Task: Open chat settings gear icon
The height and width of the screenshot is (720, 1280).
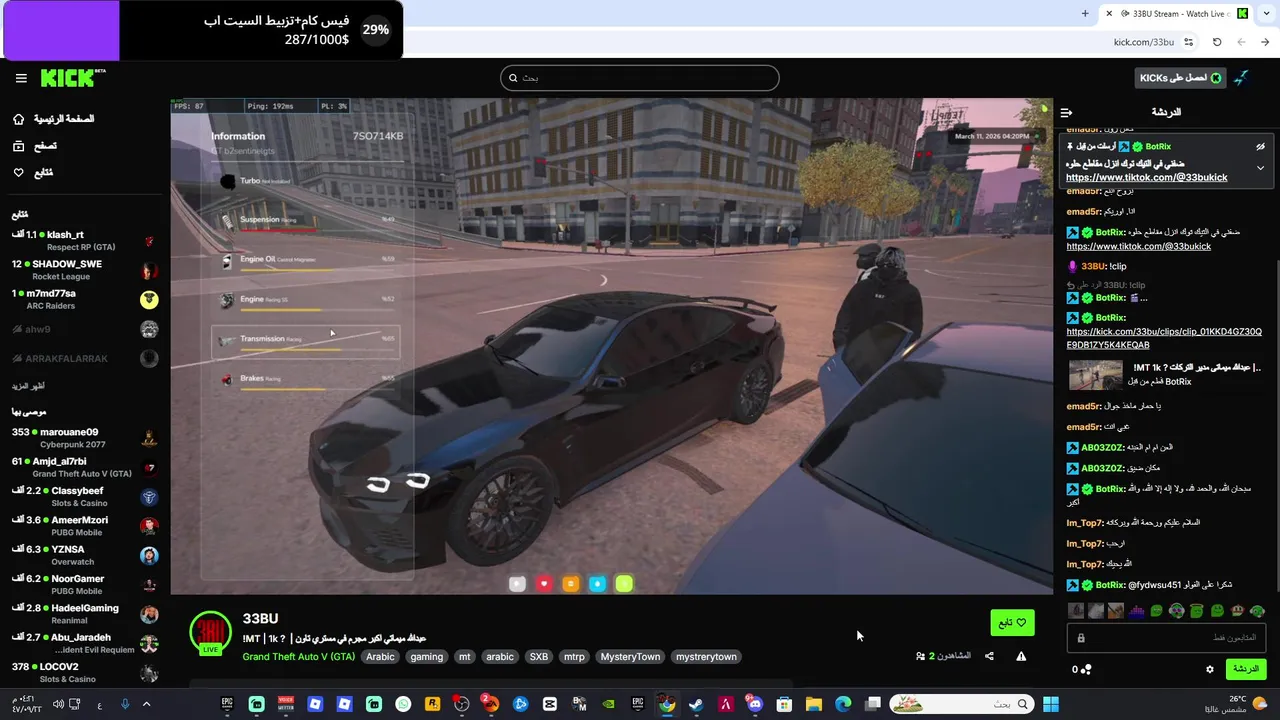Action: point(1210,669)
